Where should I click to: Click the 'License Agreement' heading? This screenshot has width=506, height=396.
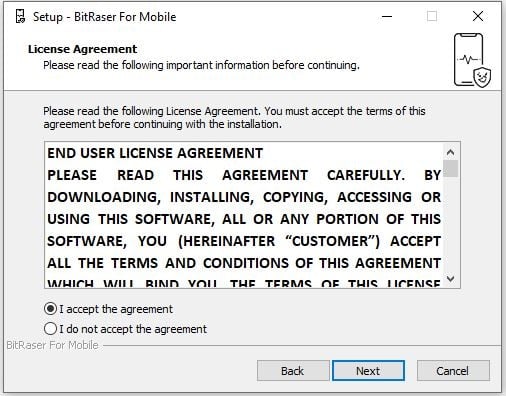(82, 49)
